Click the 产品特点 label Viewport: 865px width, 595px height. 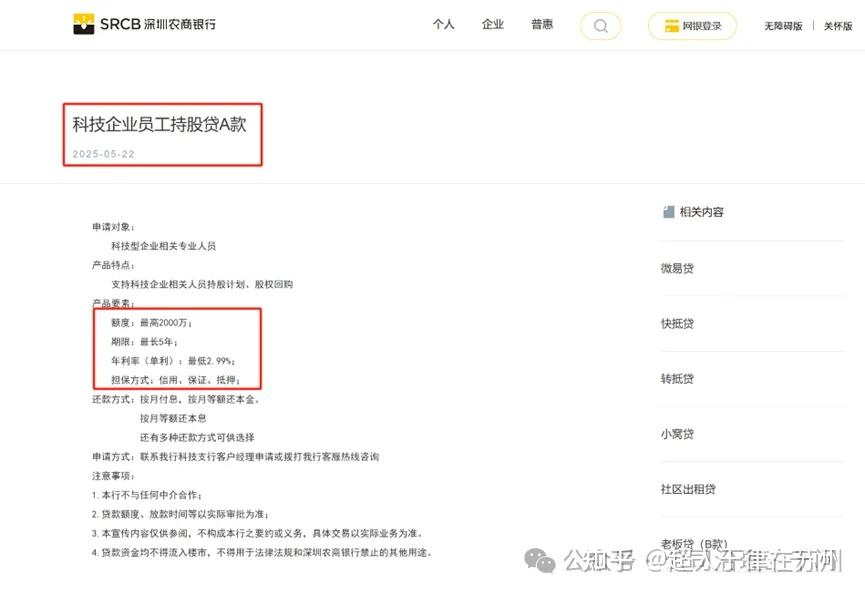coord(113,265)
